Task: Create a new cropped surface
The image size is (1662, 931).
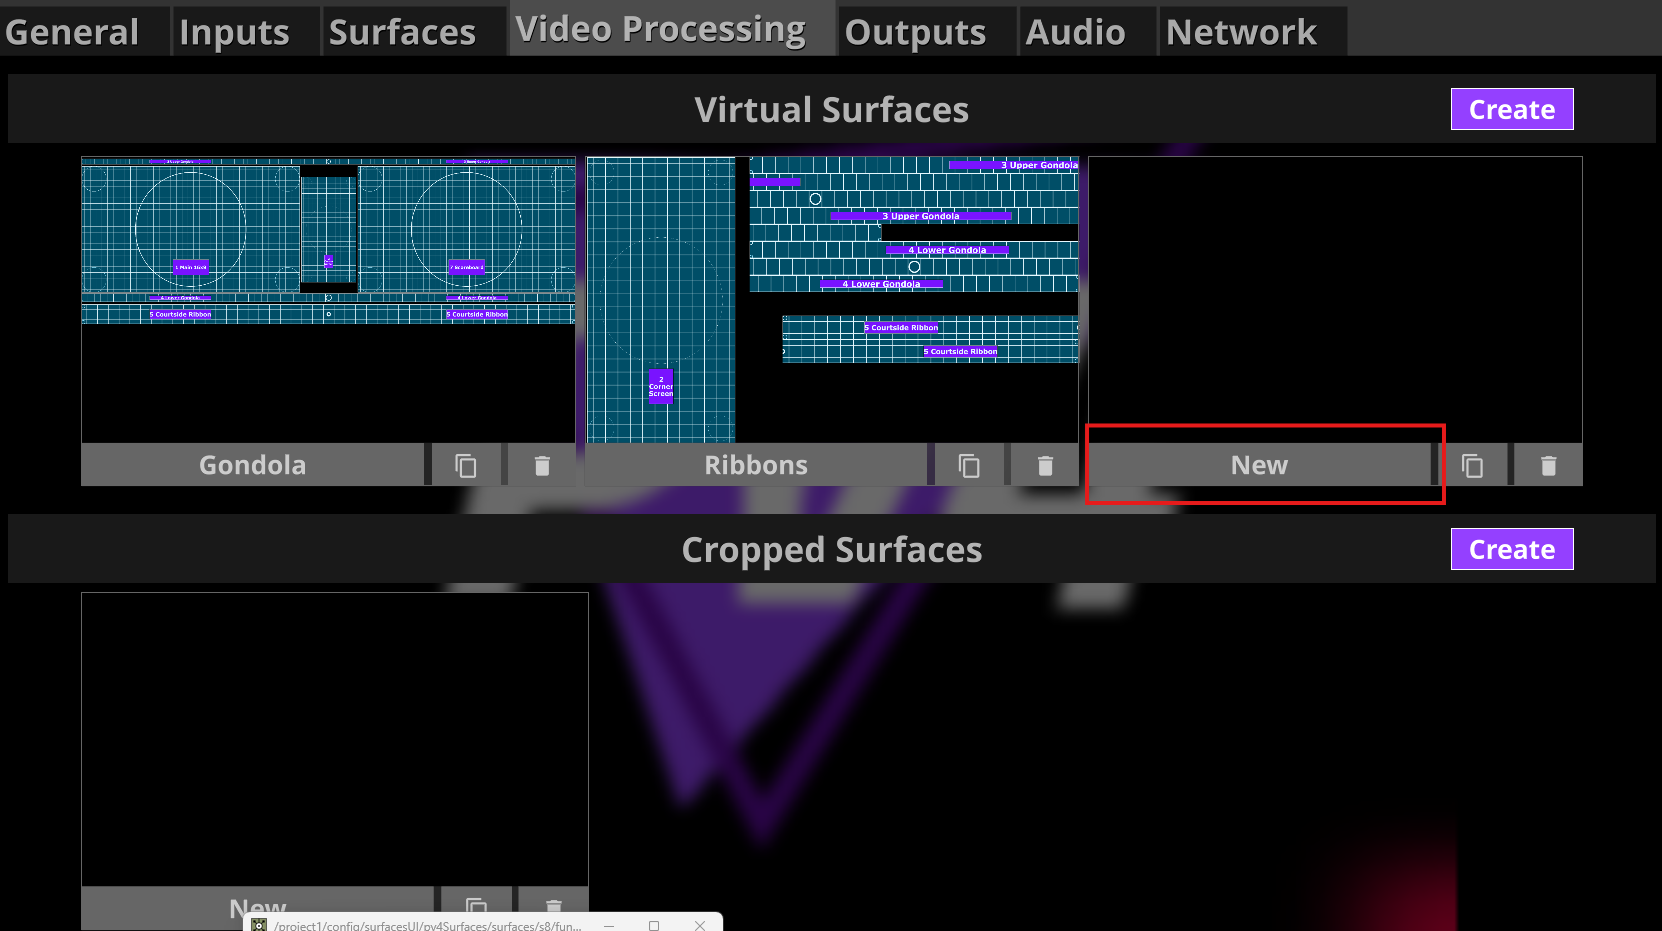Action: click(x=1512, y=549)
